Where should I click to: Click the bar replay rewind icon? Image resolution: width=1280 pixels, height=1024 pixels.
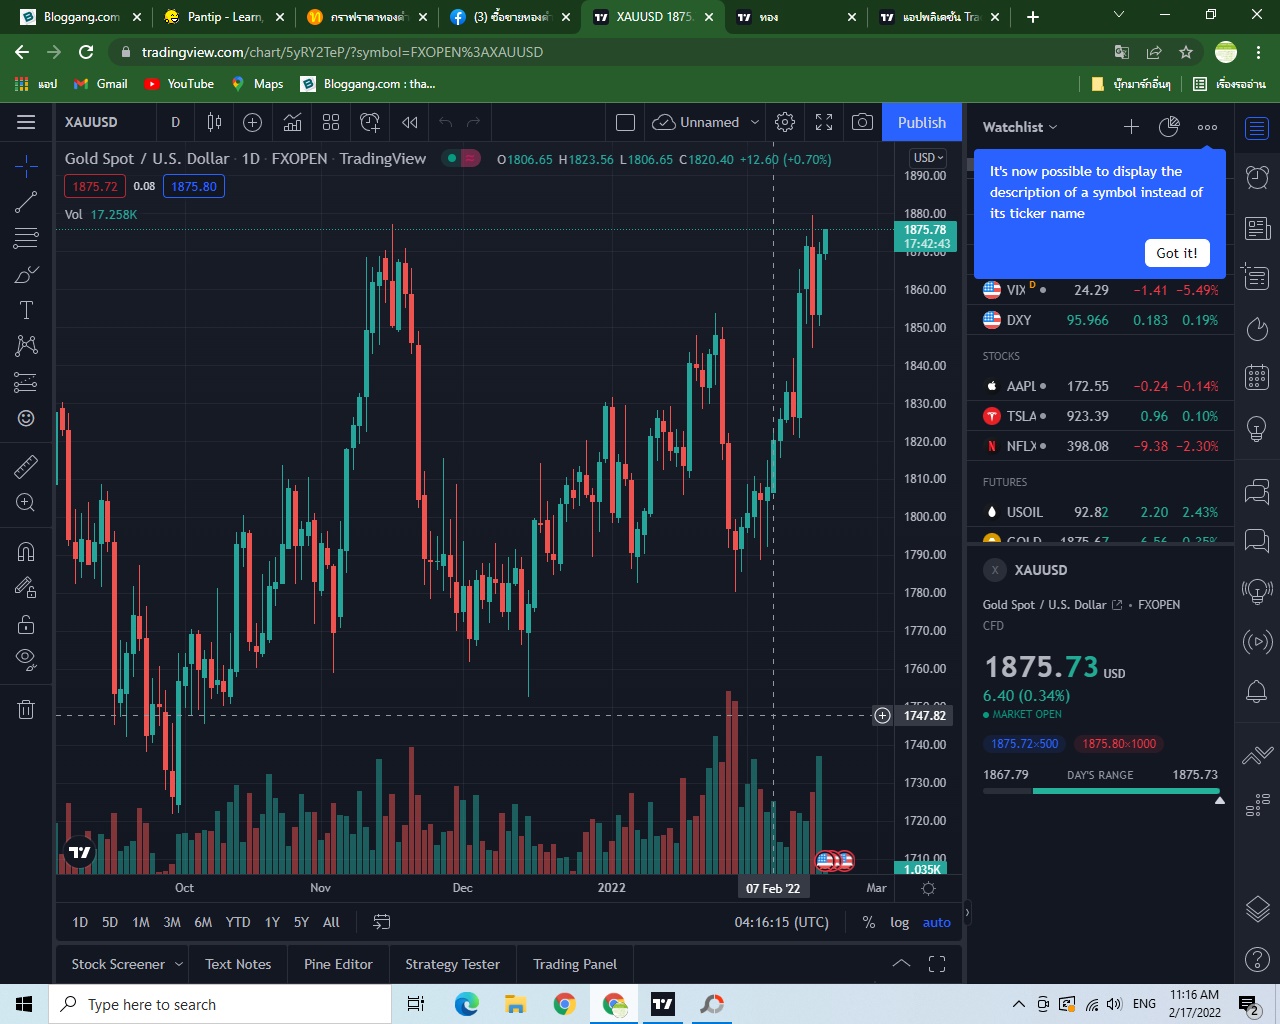410,122
